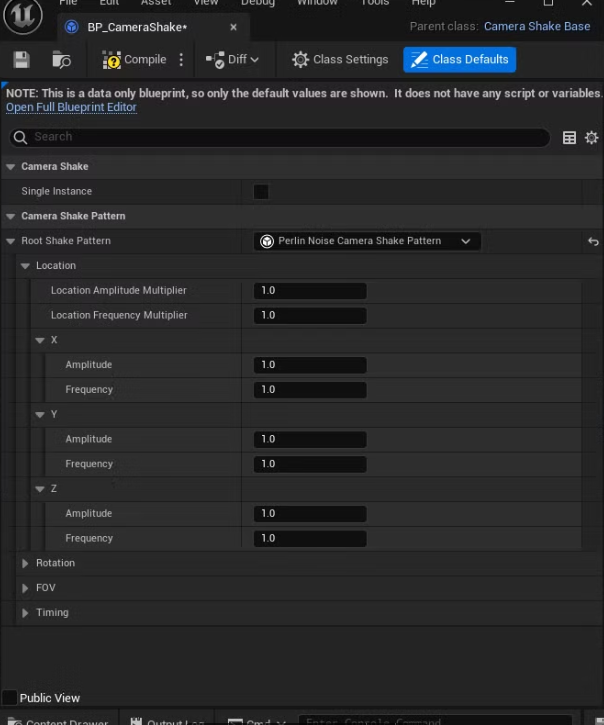This screenshot has height=725, width=604.
Task: Click the Z Amplitude value field
Action: (310, 514)
